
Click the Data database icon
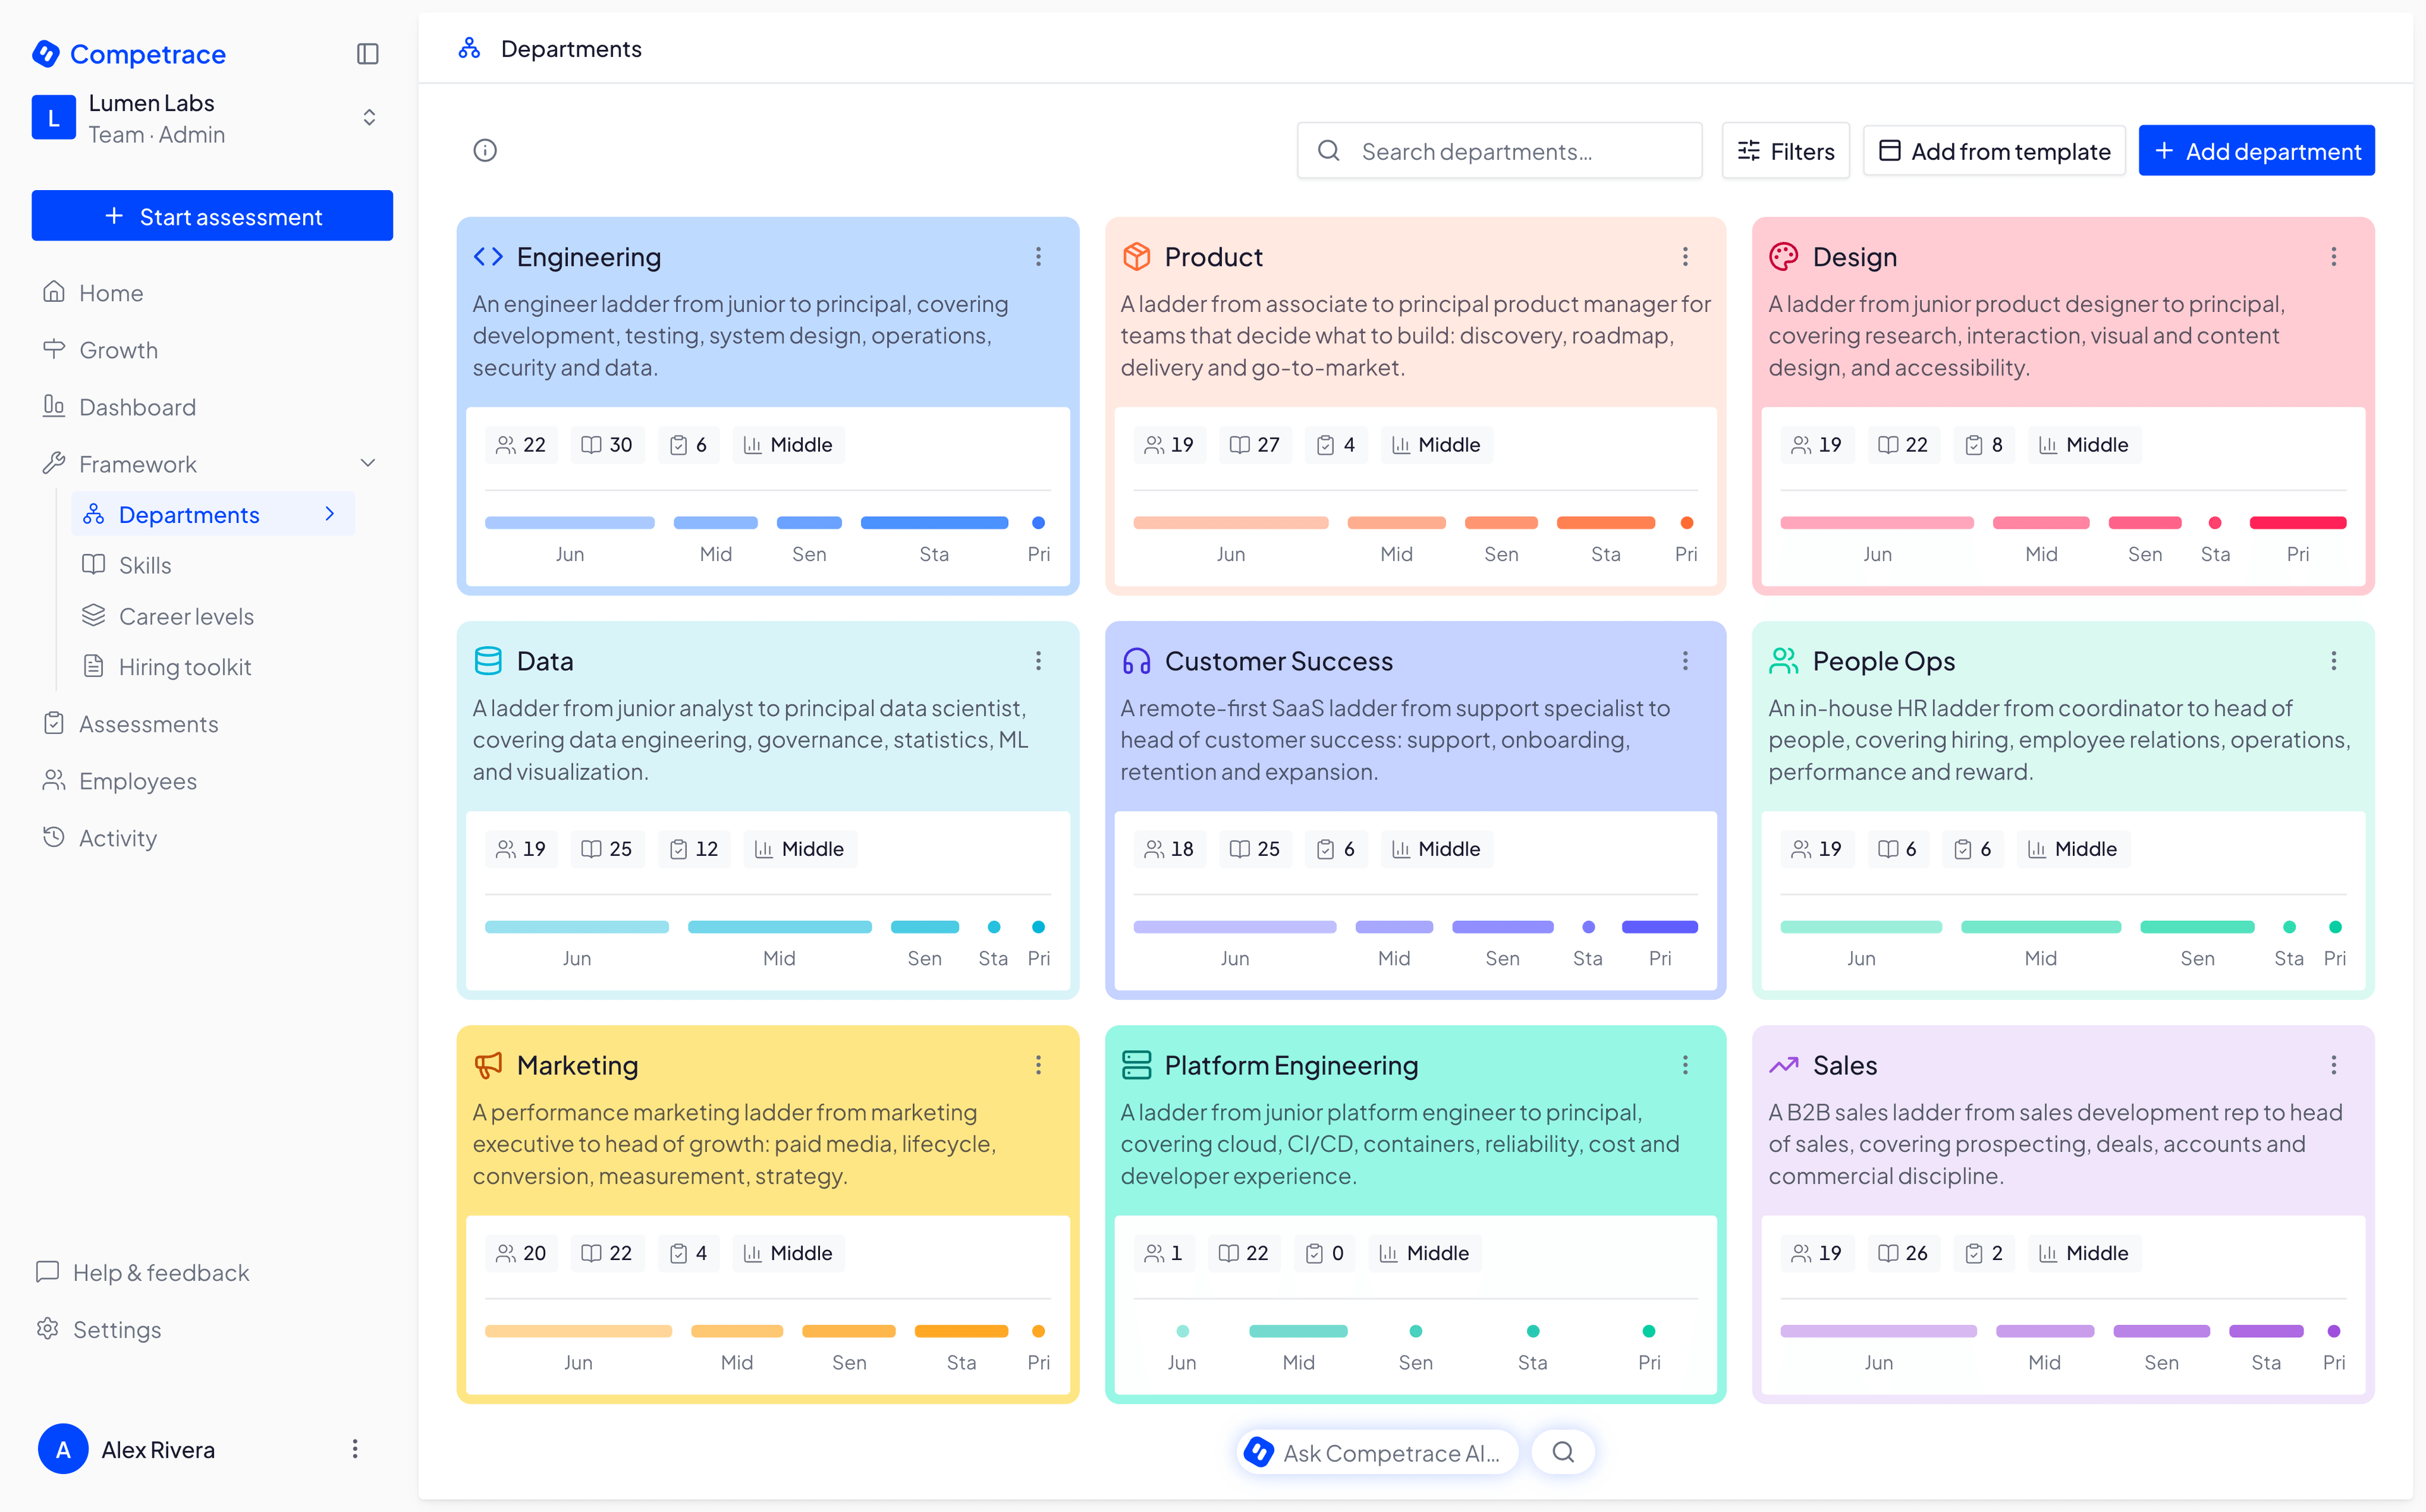pyautogui.click(x=488, y=661)
